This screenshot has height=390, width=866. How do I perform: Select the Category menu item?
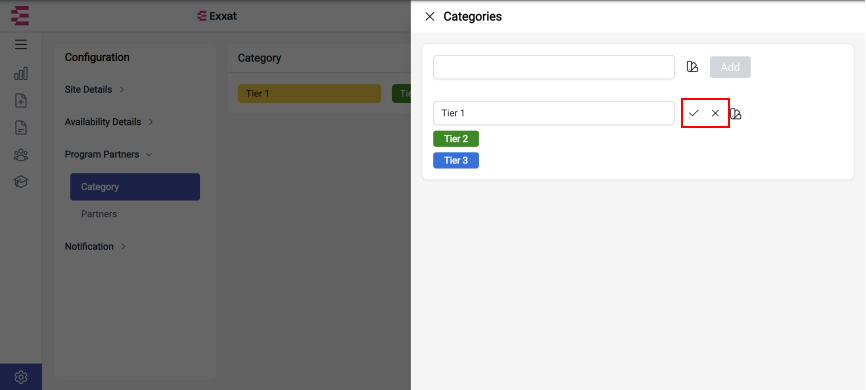[135, 187]
